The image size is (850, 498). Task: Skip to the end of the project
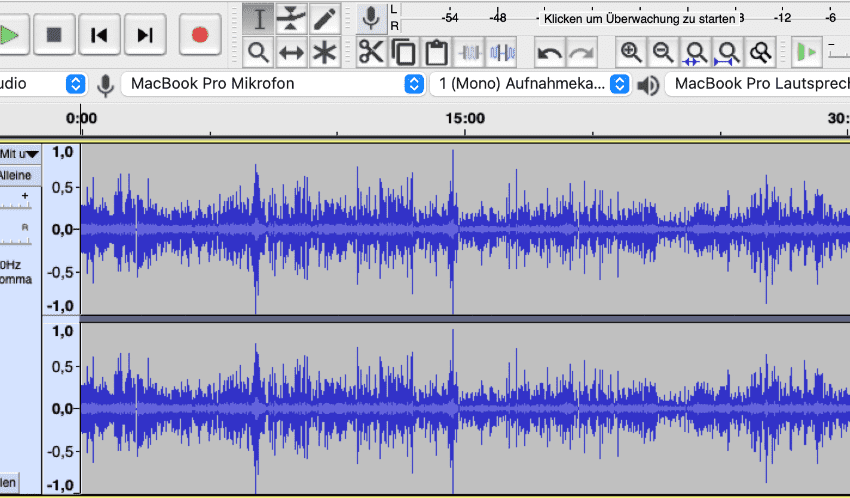tap(145, 35)
